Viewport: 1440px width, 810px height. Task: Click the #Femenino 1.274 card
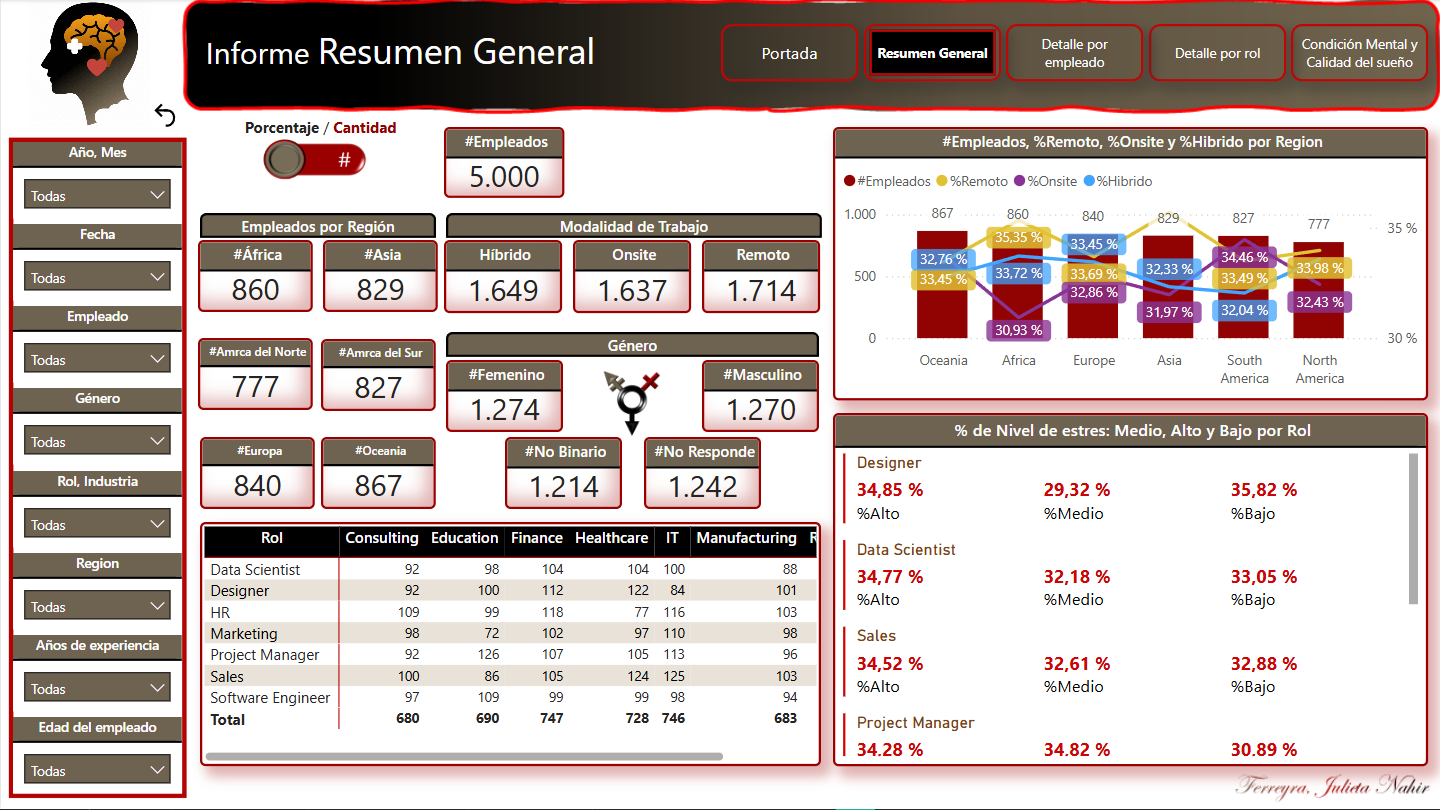[x=504, y=396]
